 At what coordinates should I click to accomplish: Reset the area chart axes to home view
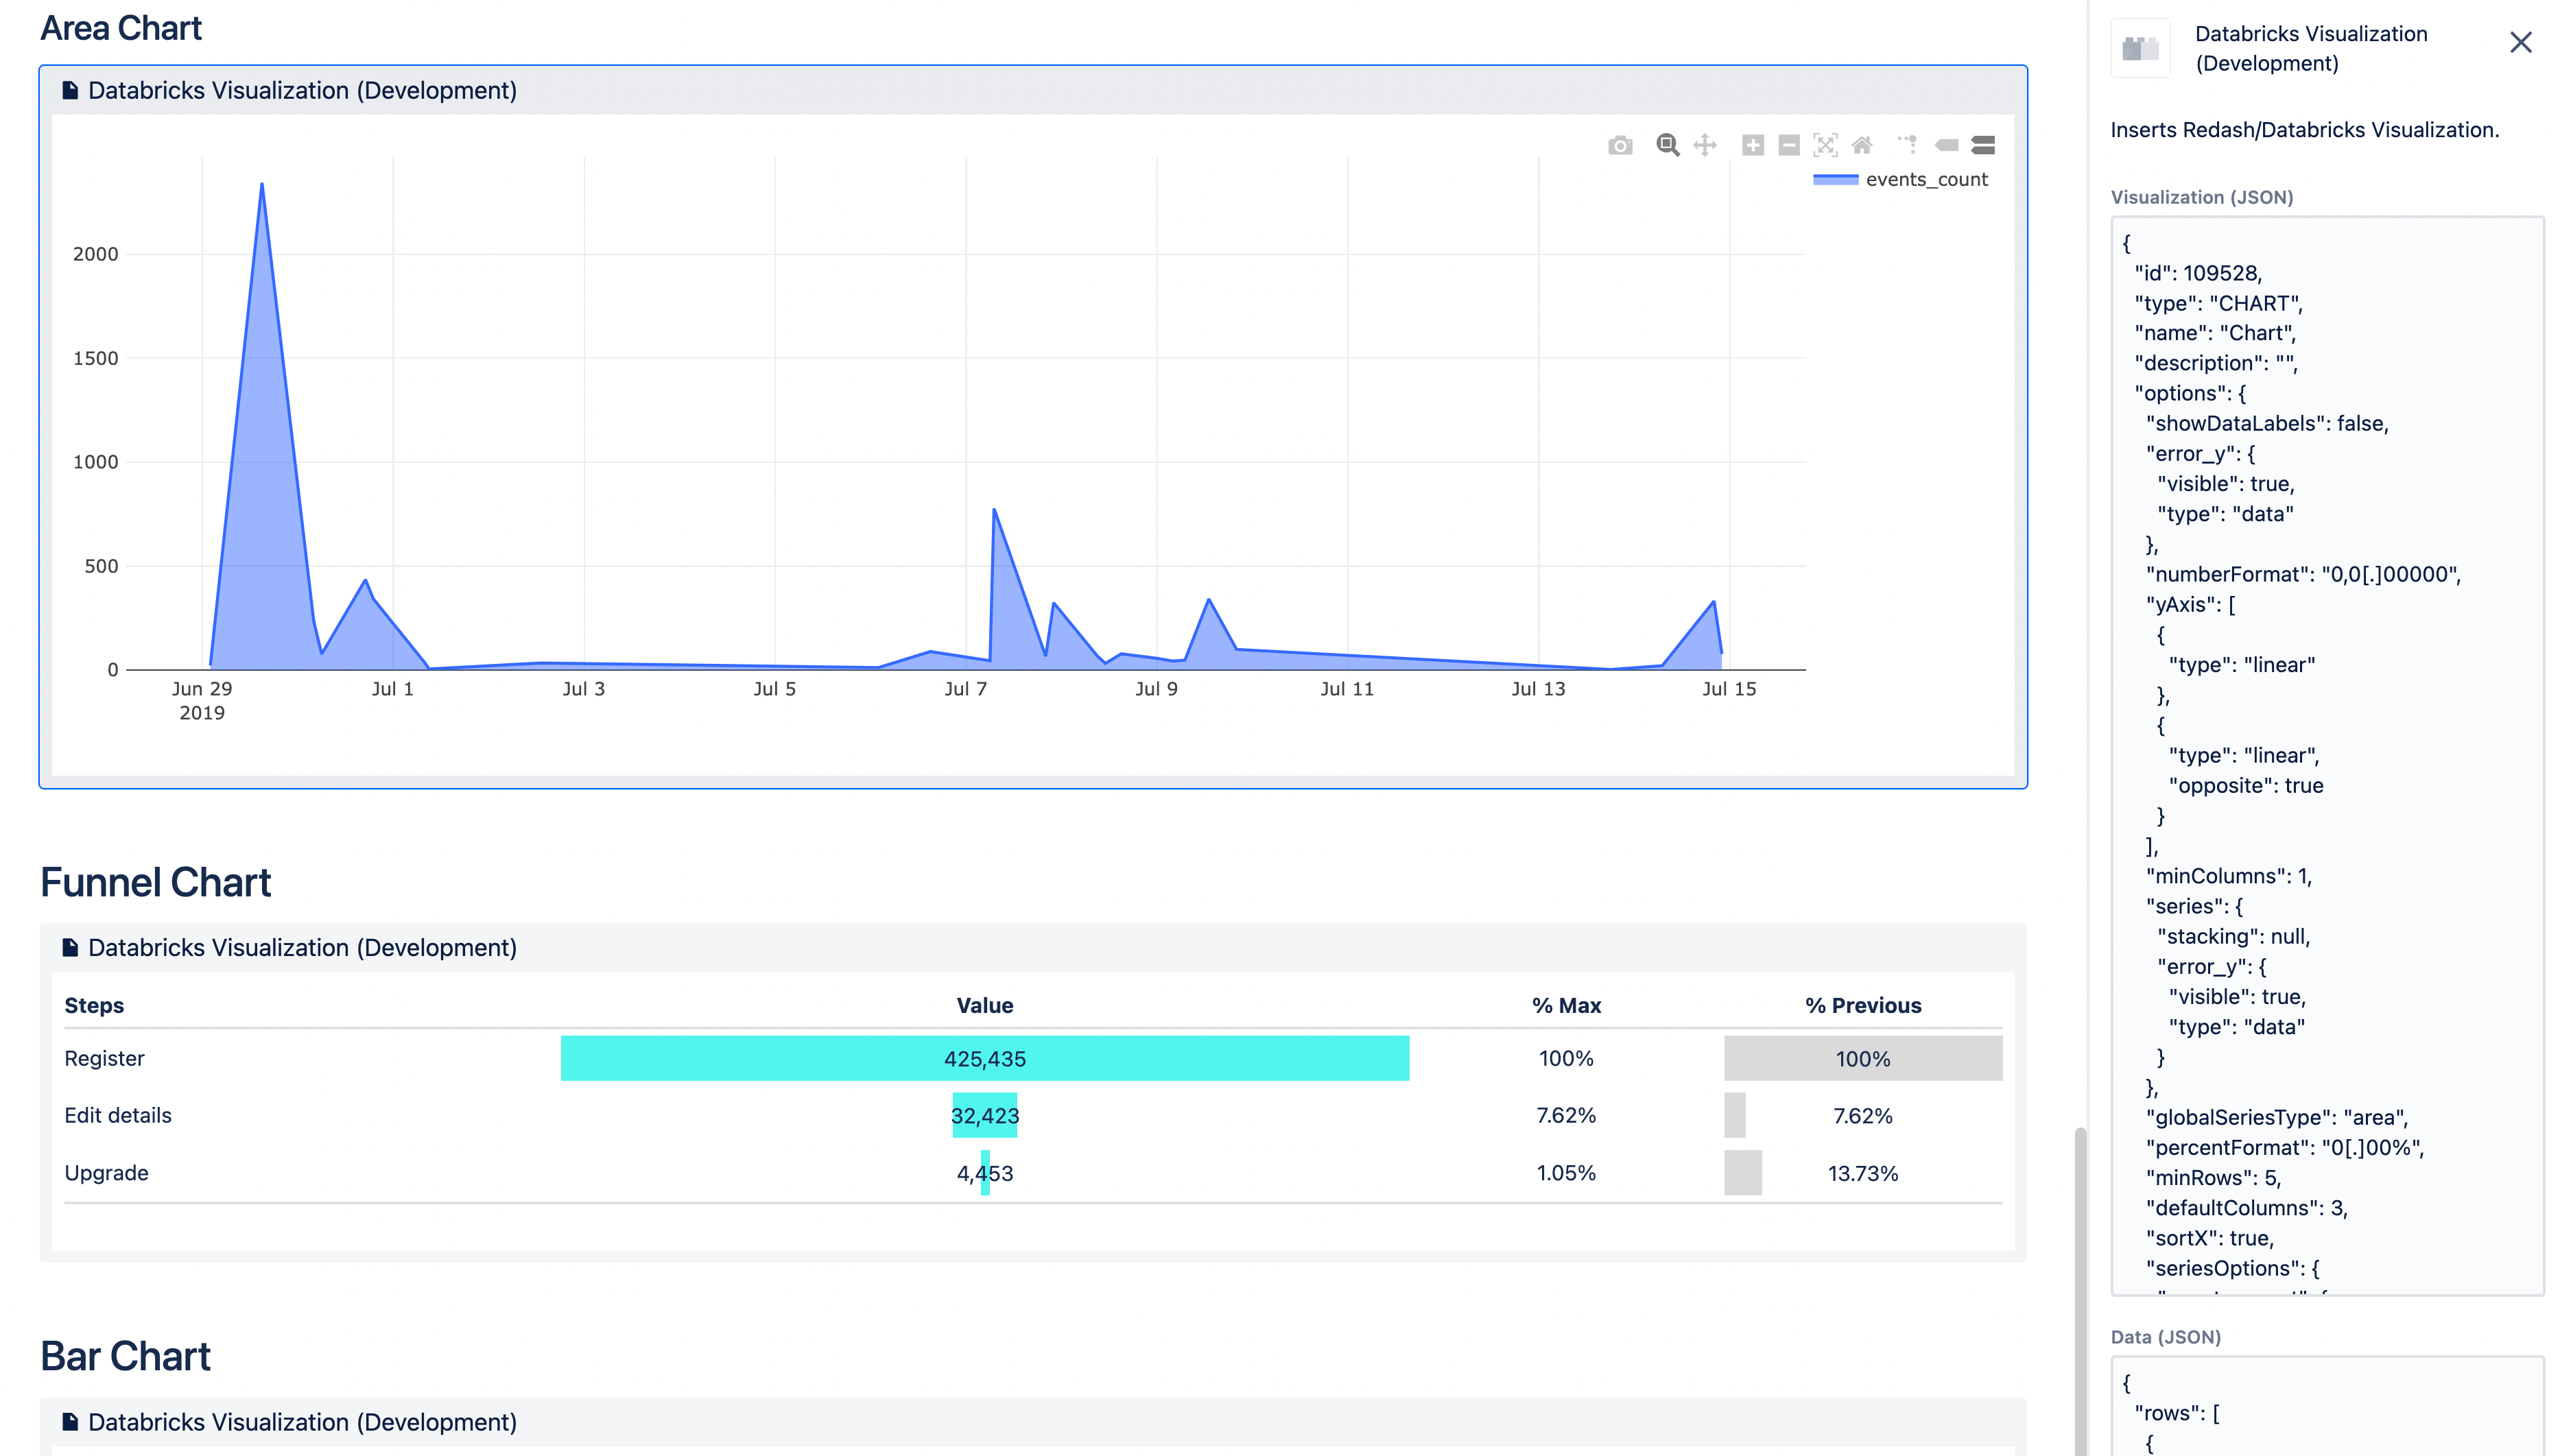(x=1862, y=145)
